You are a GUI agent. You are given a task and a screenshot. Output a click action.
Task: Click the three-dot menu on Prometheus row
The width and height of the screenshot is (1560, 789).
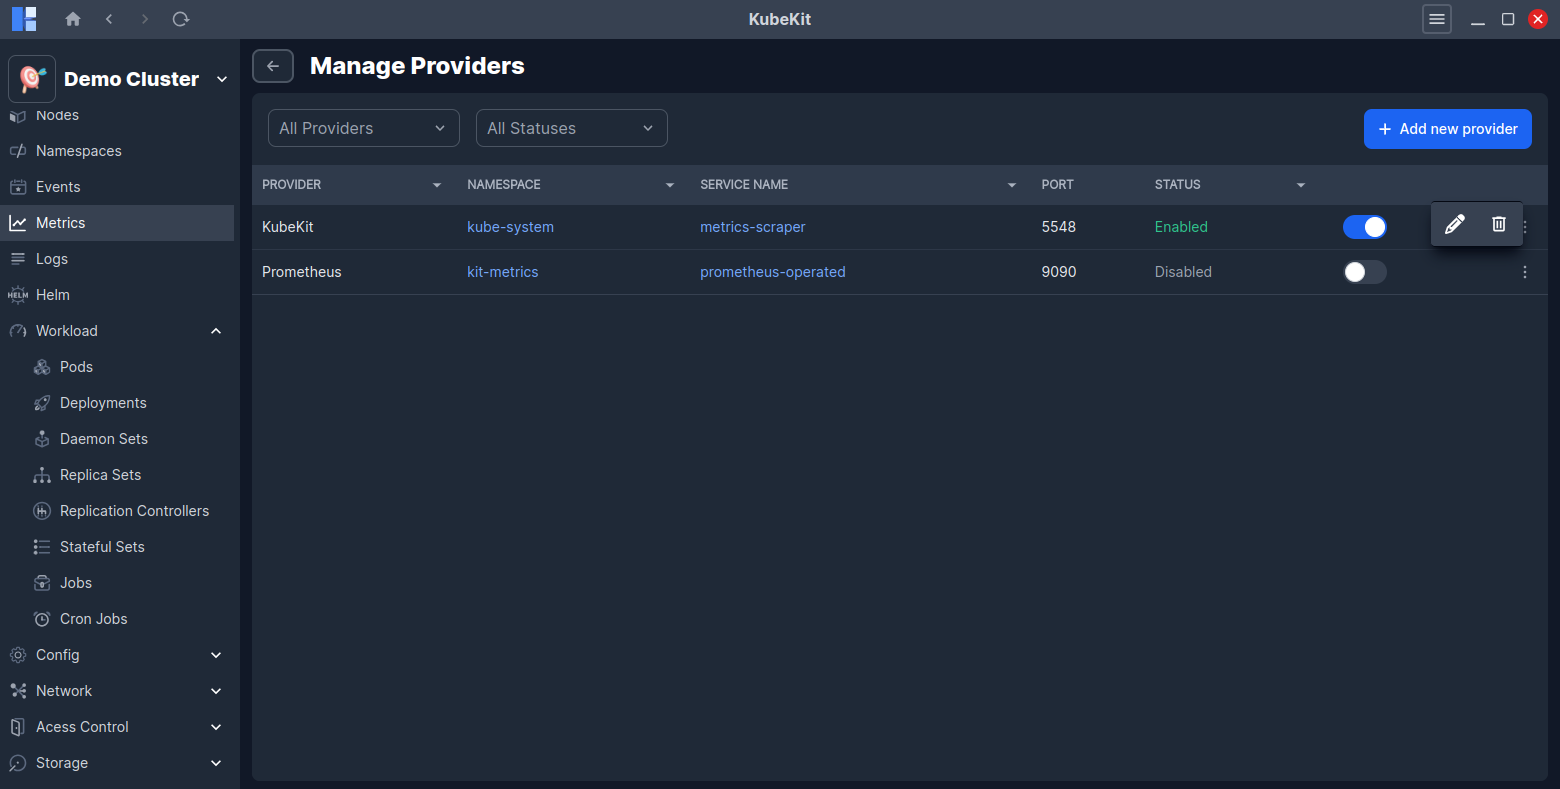point(1525,271)
